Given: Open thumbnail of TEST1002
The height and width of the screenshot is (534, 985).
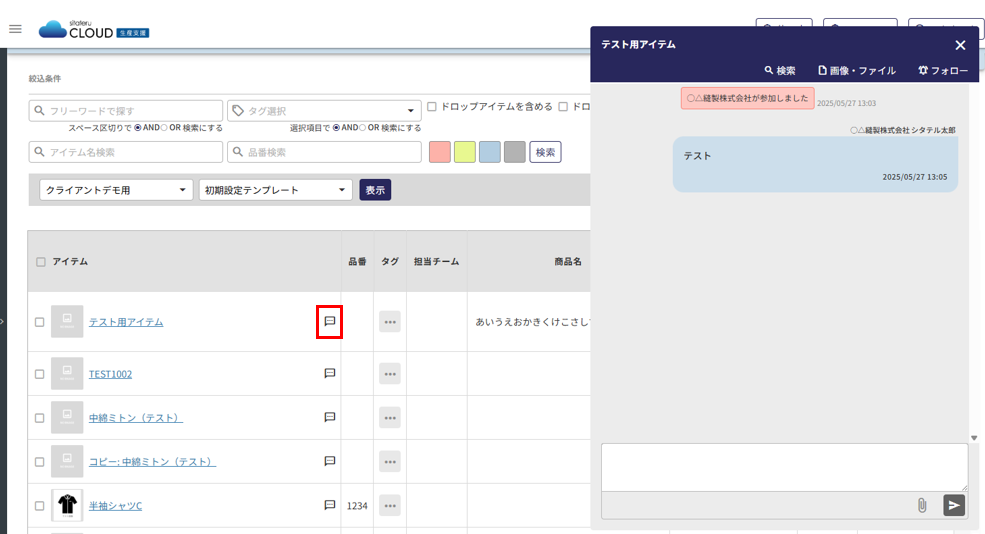Looking at the screenshot, I should [x=67, y=374].
